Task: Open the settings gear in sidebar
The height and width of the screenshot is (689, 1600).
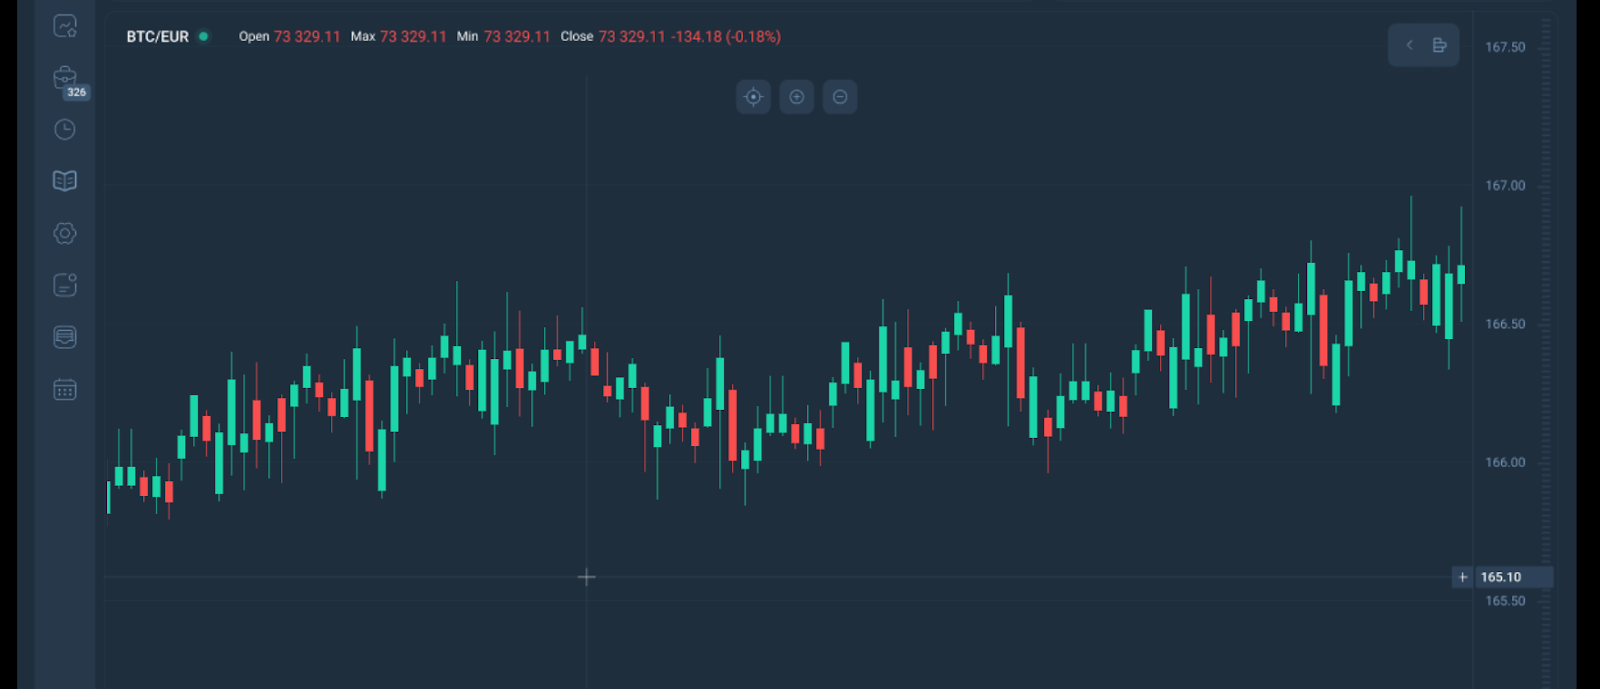Action: coord(65,233)
